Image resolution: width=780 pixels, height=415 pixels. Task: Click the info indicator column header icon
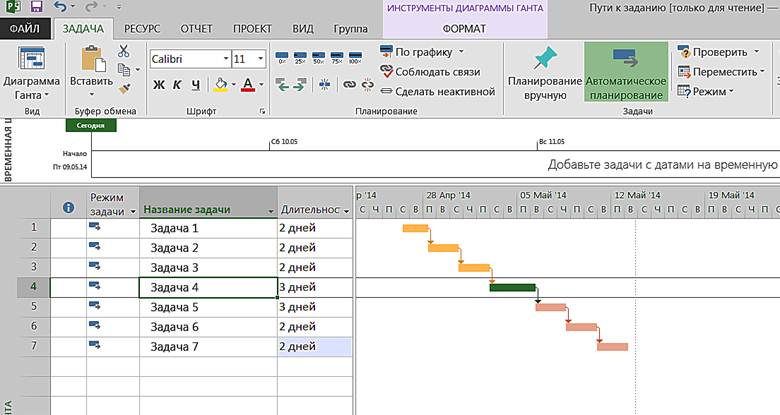tap(69, 208)
